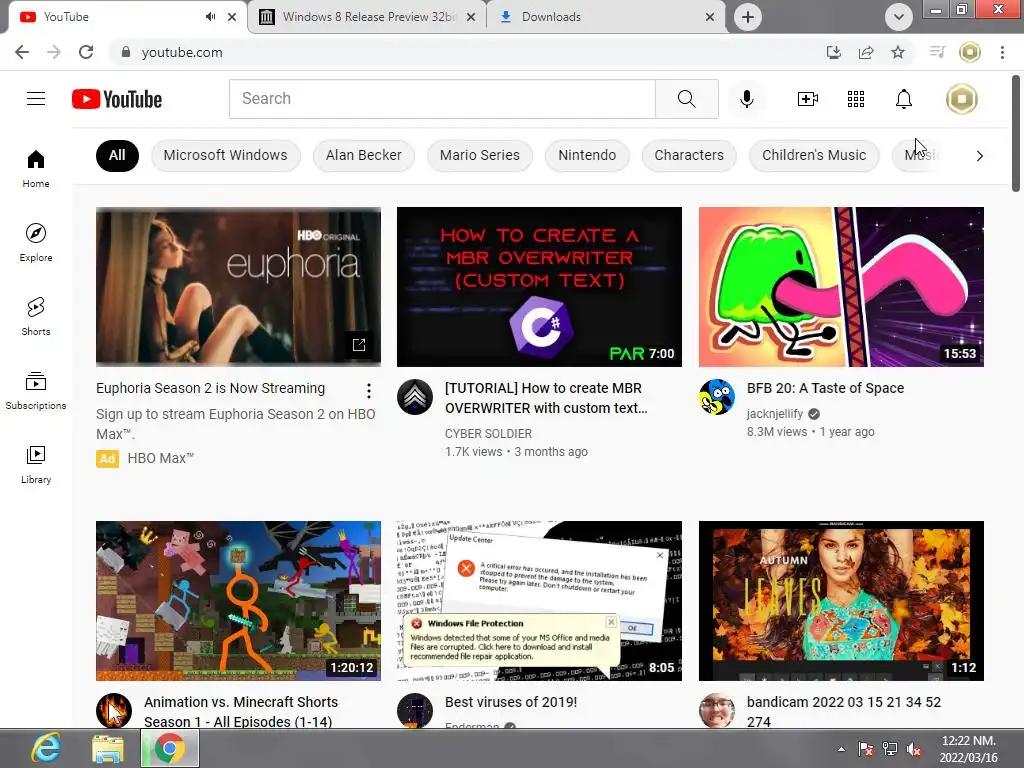Click CYBER SOLDIER channel avatar
1024x768 pixels.
415,396
